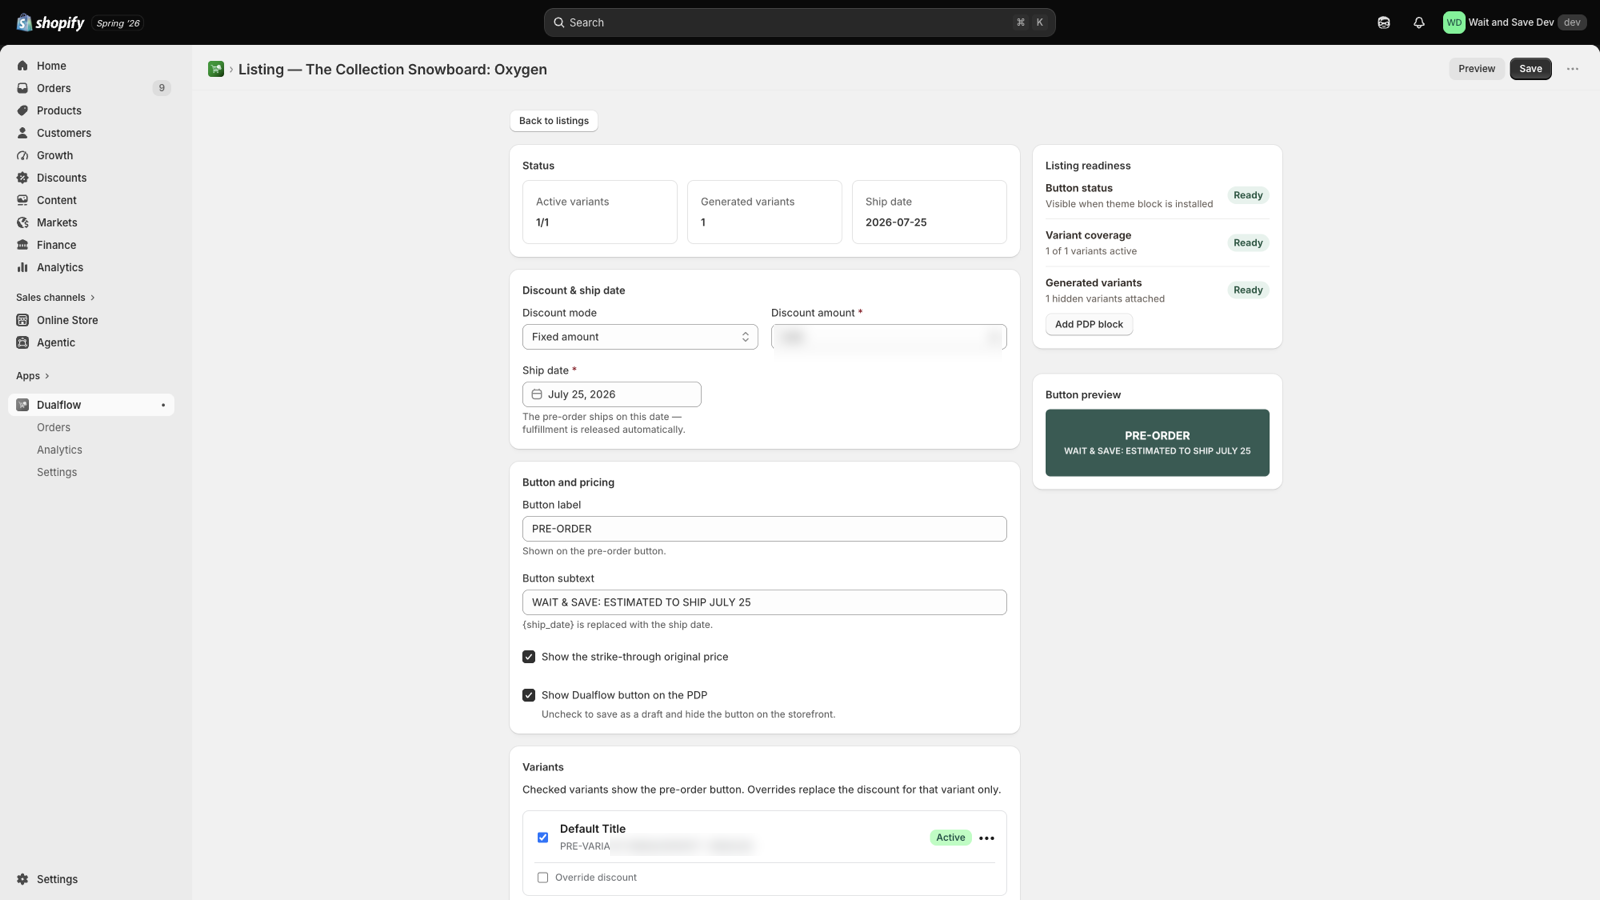Click the Growth icon
The image size is (1600, 900).
point(23,156)
